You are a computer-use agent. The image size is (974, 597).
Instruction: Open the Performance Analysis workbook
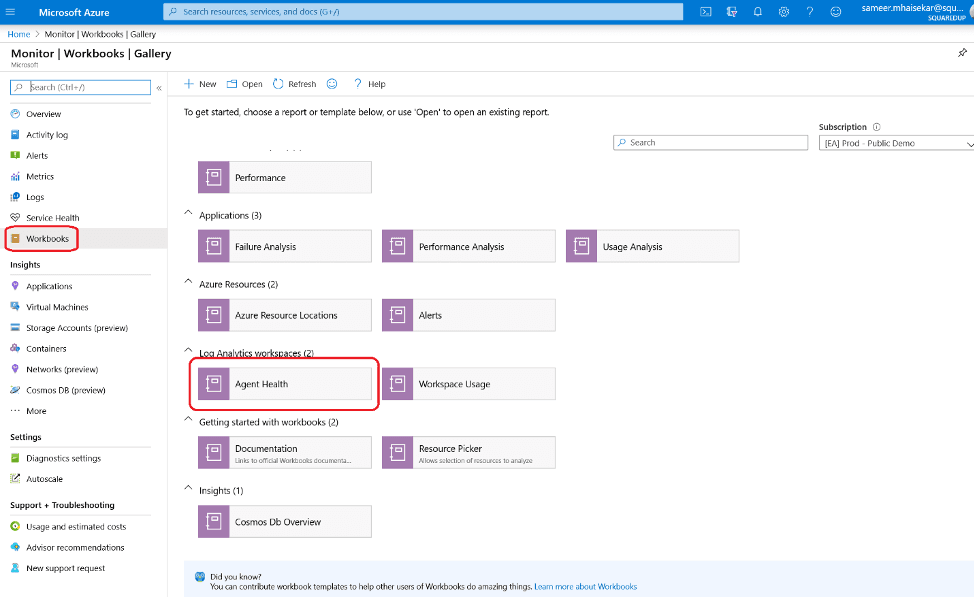tap(468, 246)
